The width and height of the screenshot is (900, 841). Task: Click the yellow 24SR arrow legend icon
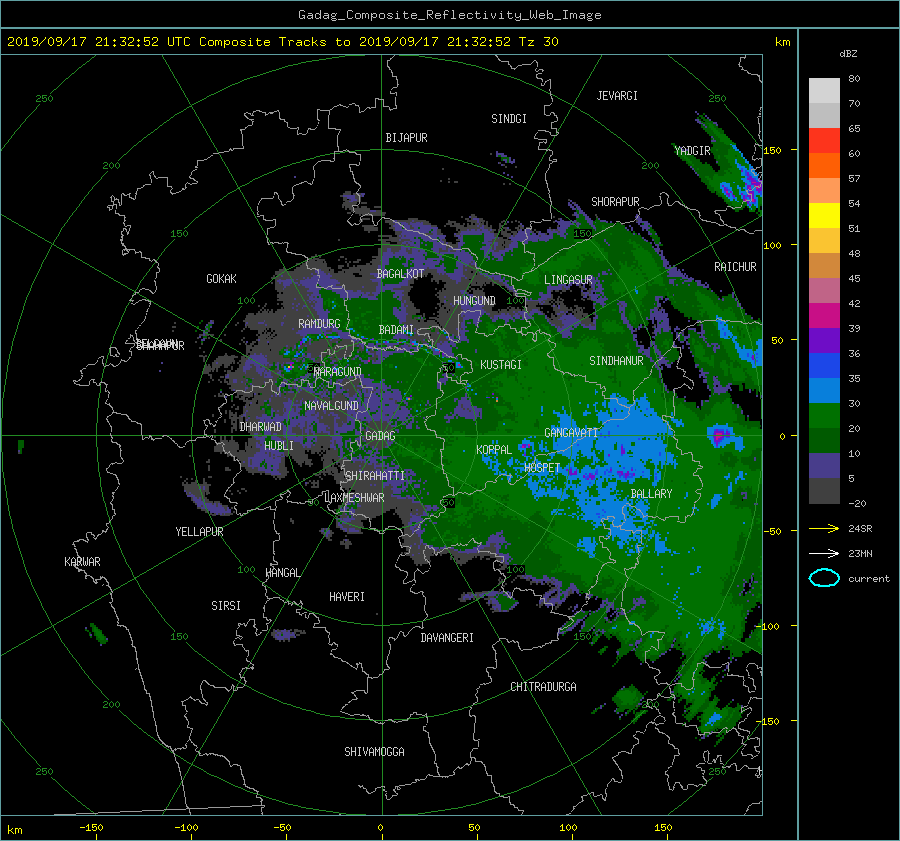pyautogui.click(x=824, y=528)
